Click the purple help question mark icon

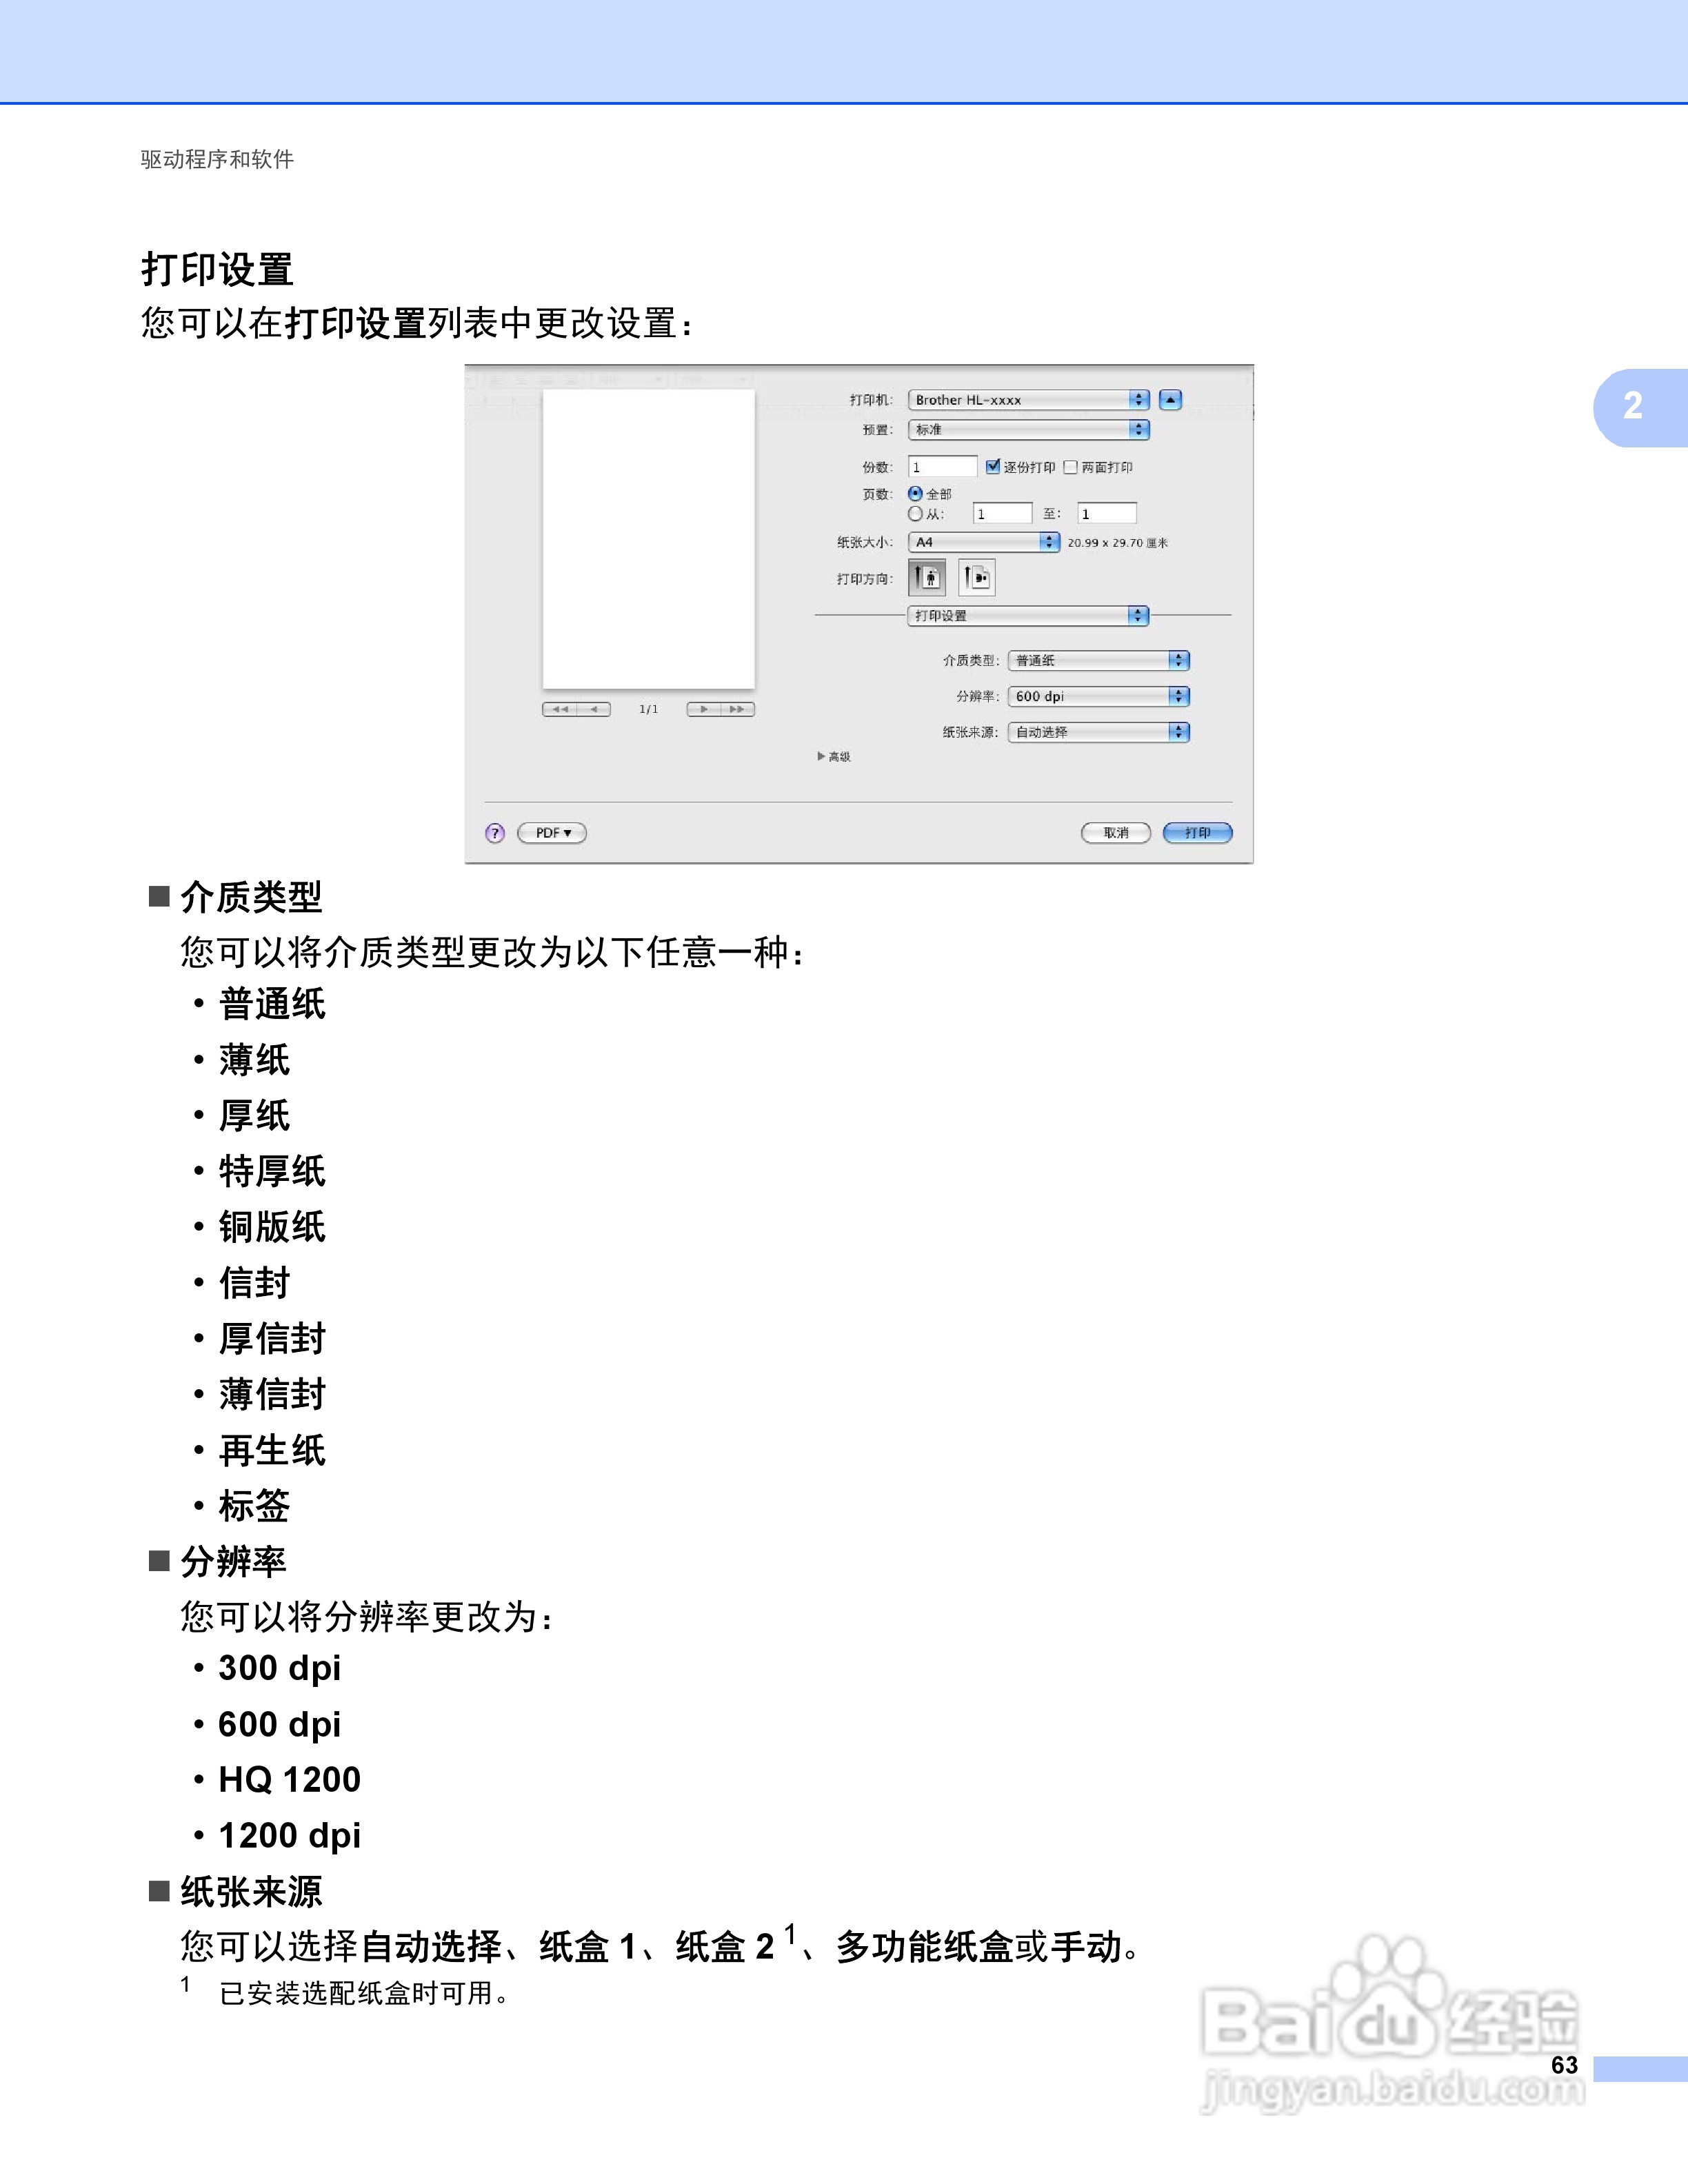pyautogui.click(x=495, y=834)
